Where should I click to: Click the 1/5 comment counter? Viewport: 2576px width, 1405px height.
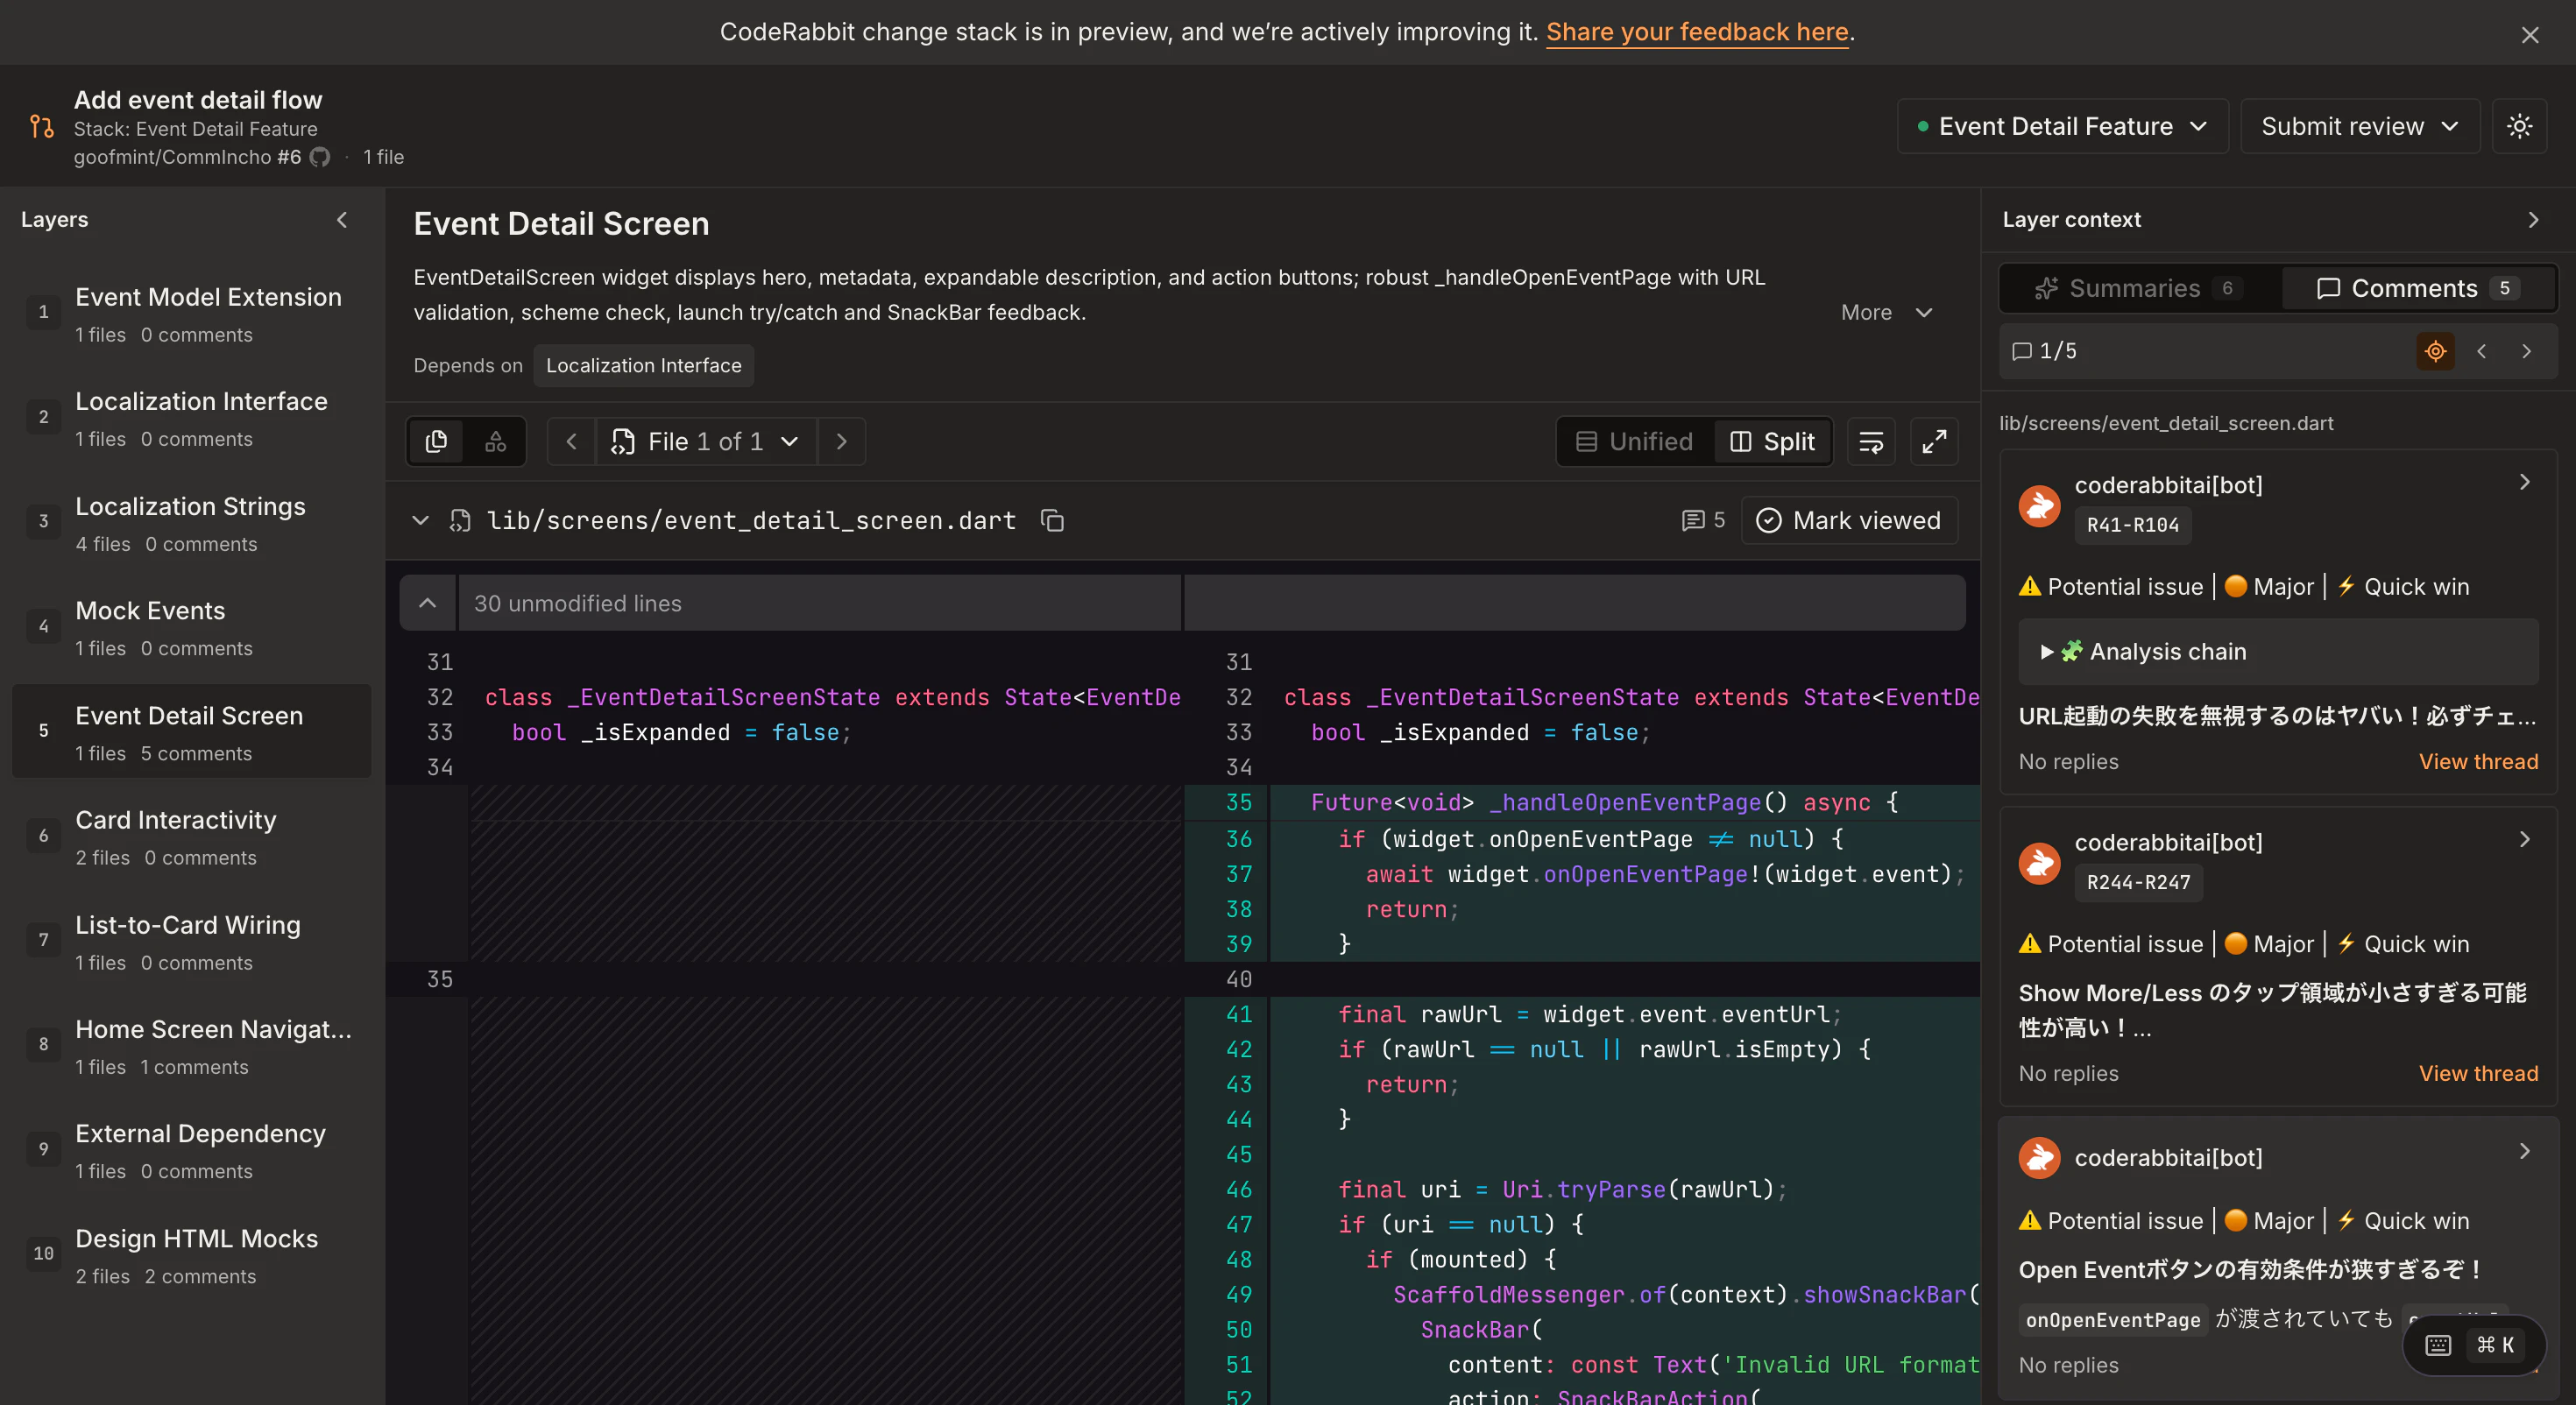pos(2044,351)
